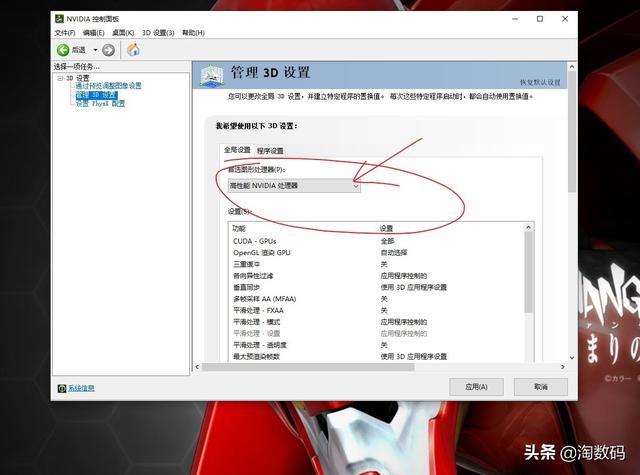Open the 帮助(H) menu
Screen dimensions: 640x475
[x=193, y=33]
